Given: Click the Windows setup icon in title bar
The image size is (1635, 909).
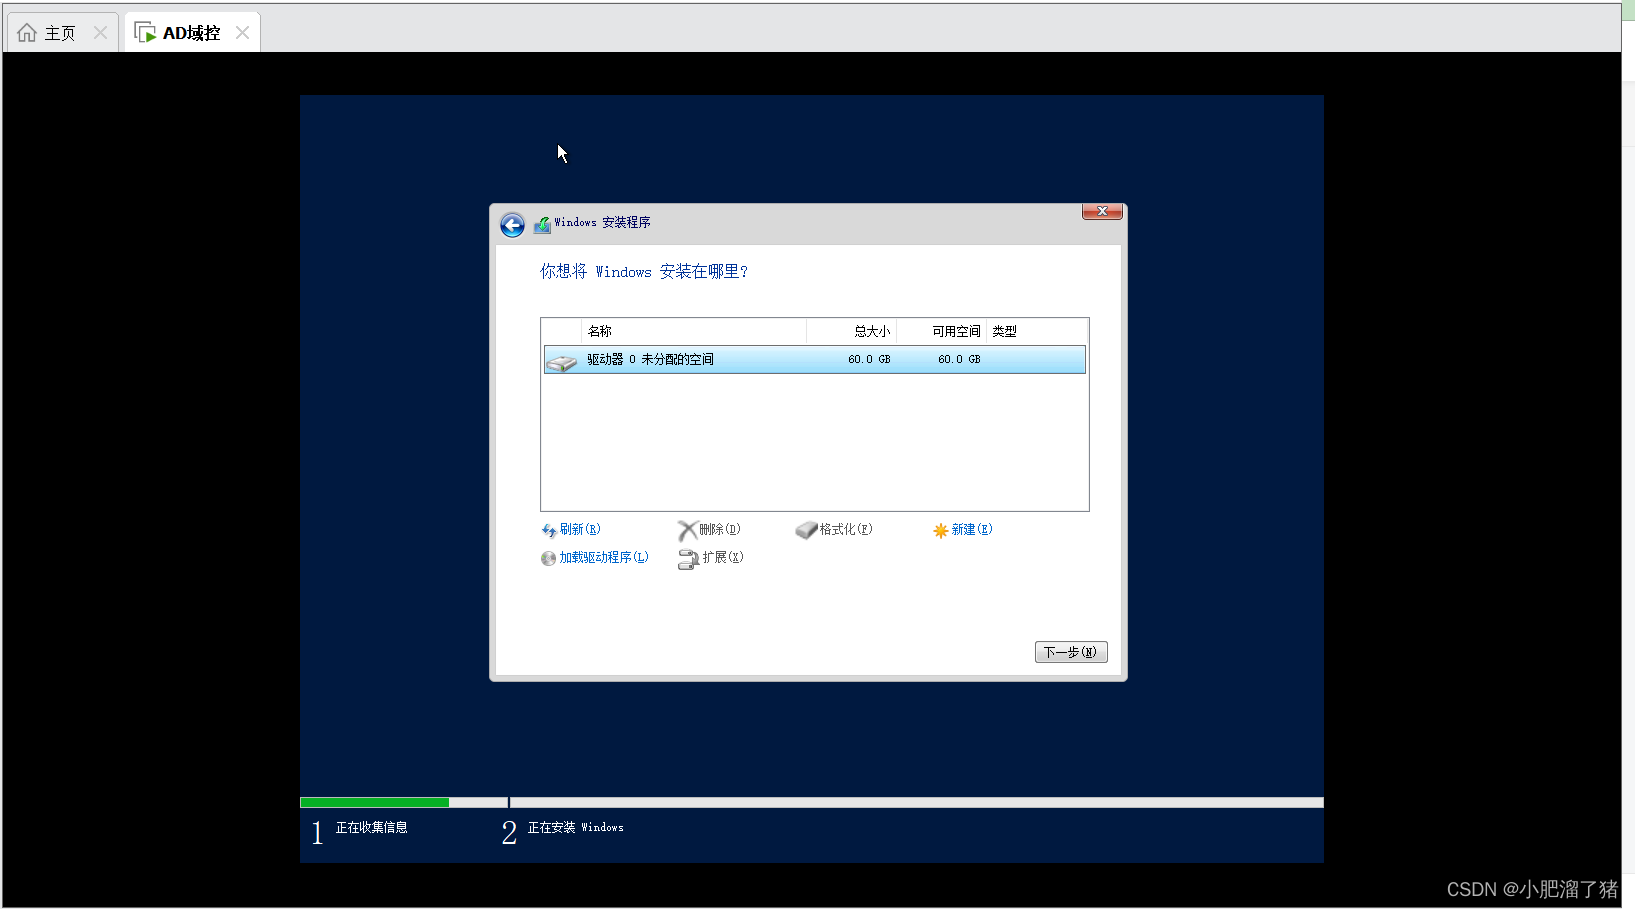Looking at the screenshot, I should click(x=542, y=224).
